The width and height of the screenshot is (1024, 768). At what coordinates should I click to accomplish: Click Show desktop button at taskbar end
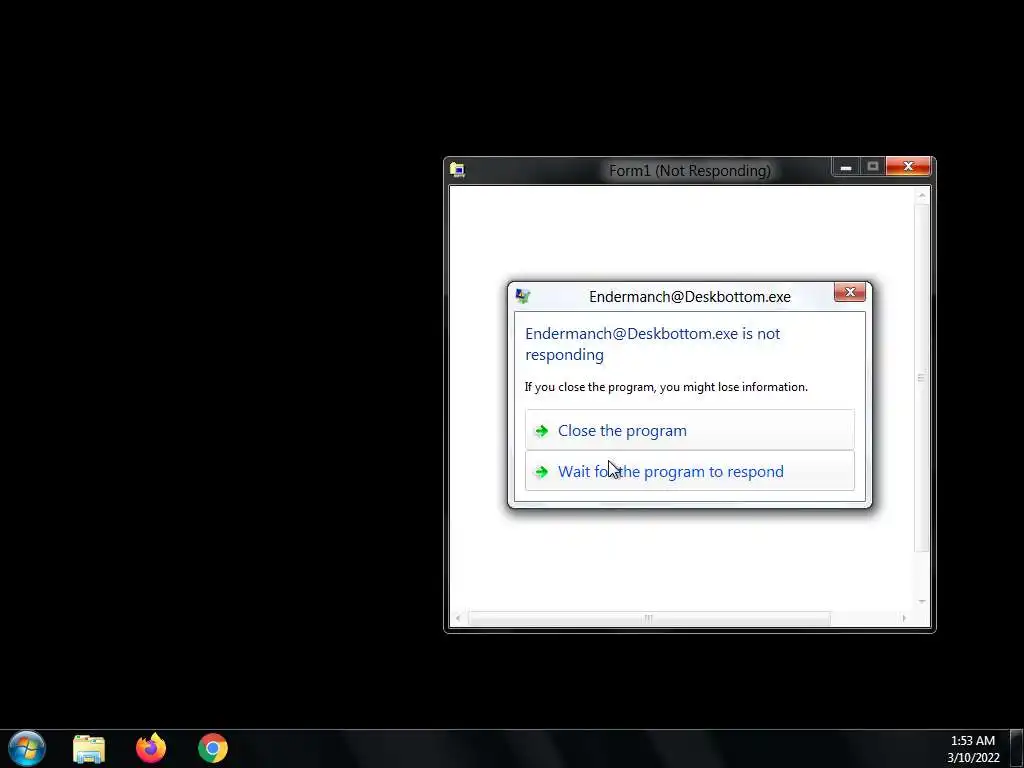[1016, 748]
